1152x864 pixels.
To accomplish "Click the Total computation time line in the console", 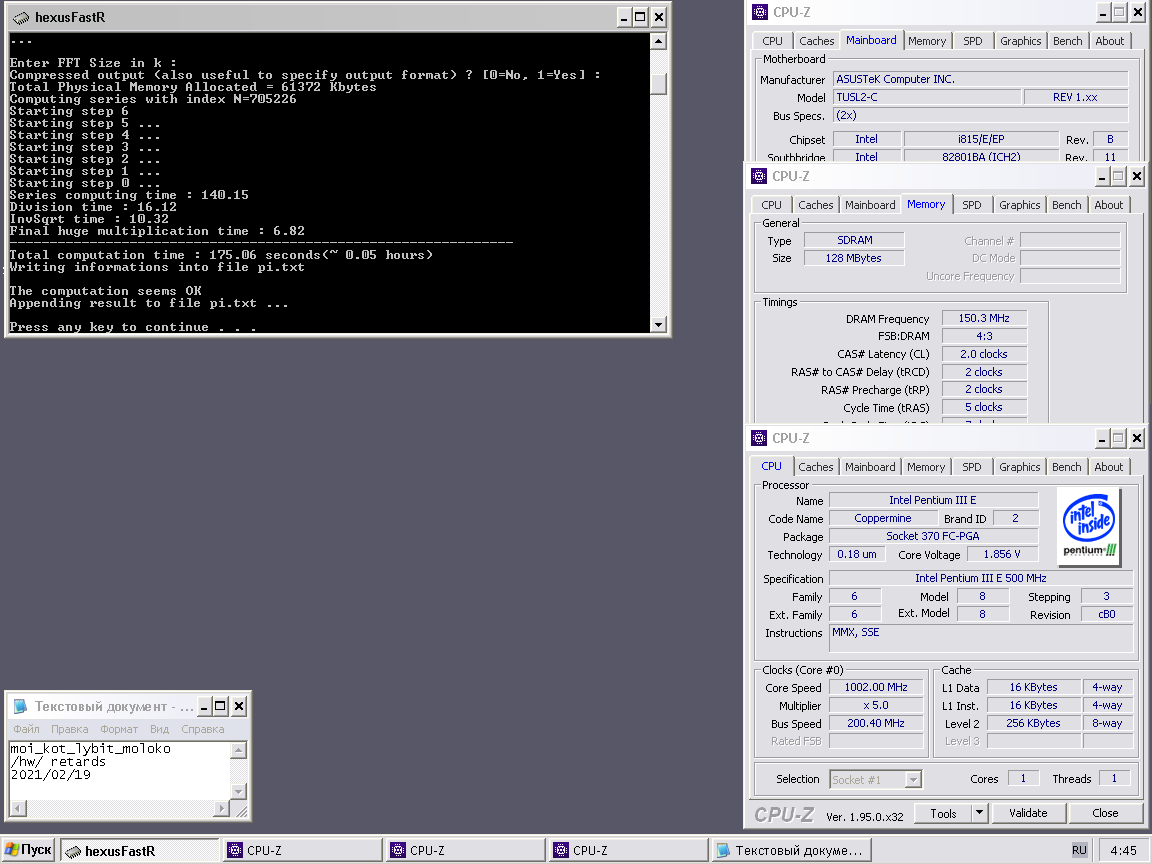I will [x=221, y=255].
